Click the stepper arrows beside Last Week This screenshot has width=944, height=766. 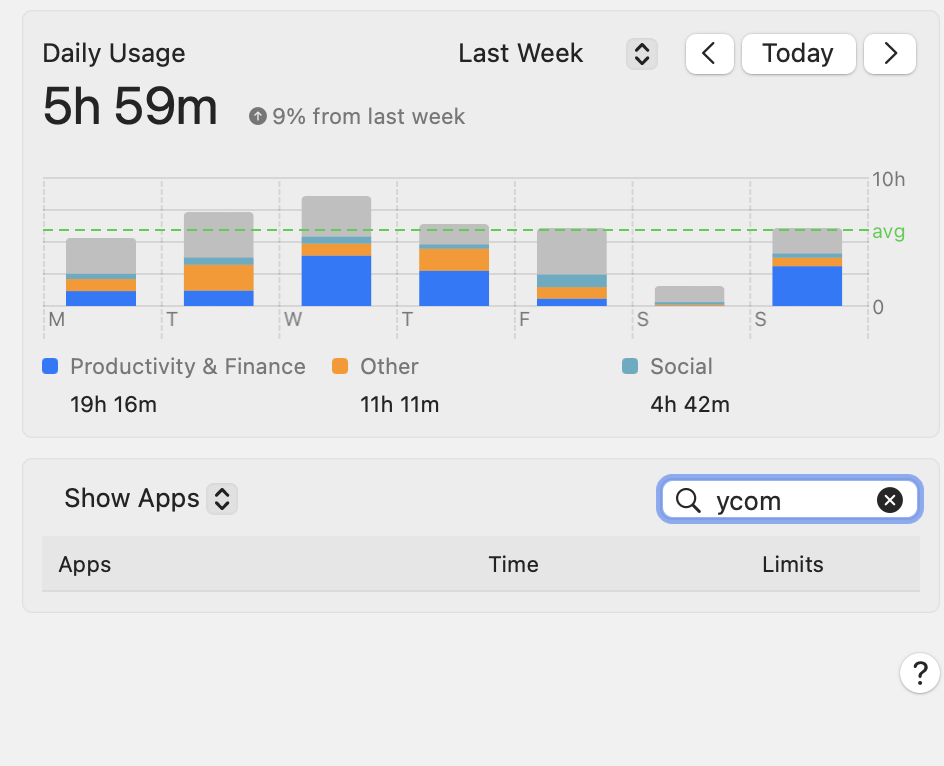point(640,54)
